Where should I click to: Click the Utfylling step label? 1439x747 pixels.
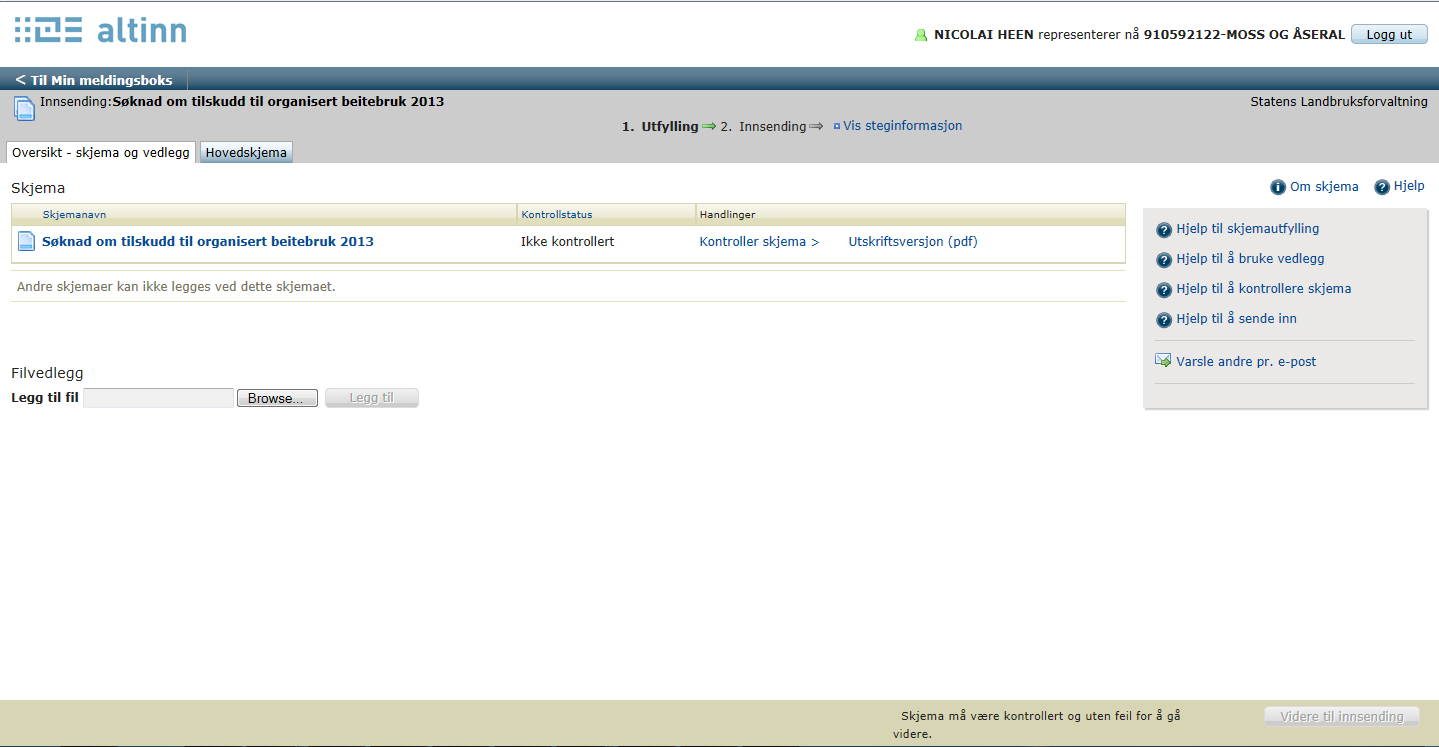tap(669, 126)
